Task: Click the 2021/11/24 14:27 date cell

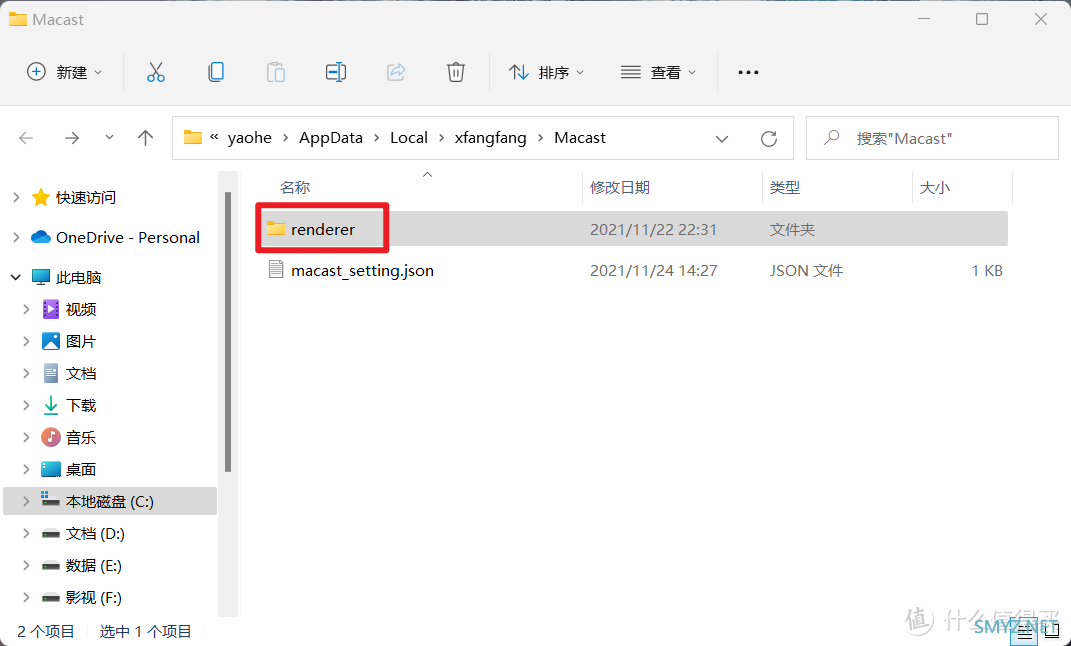Action: tap(654, 270)
